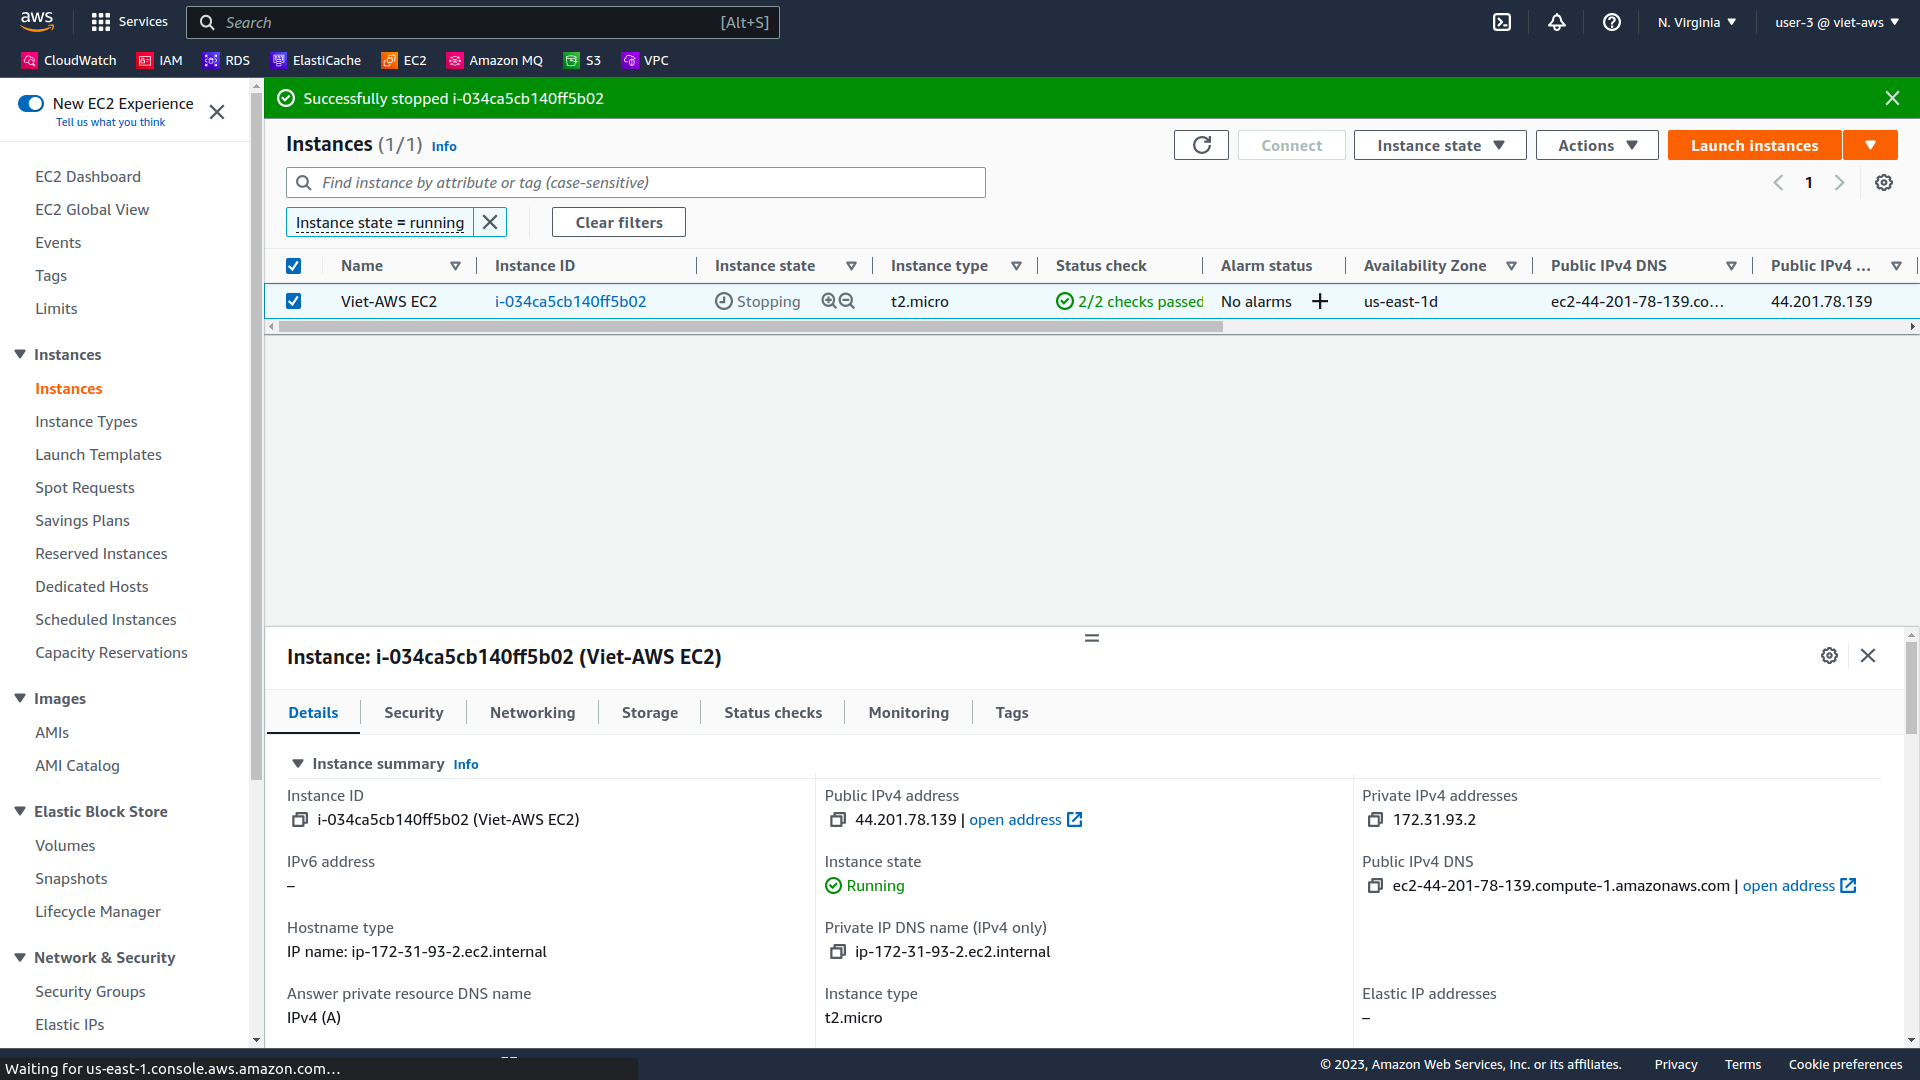Open the Services grid menu
Screen dimensions: 1920x1080
[129, 22]
